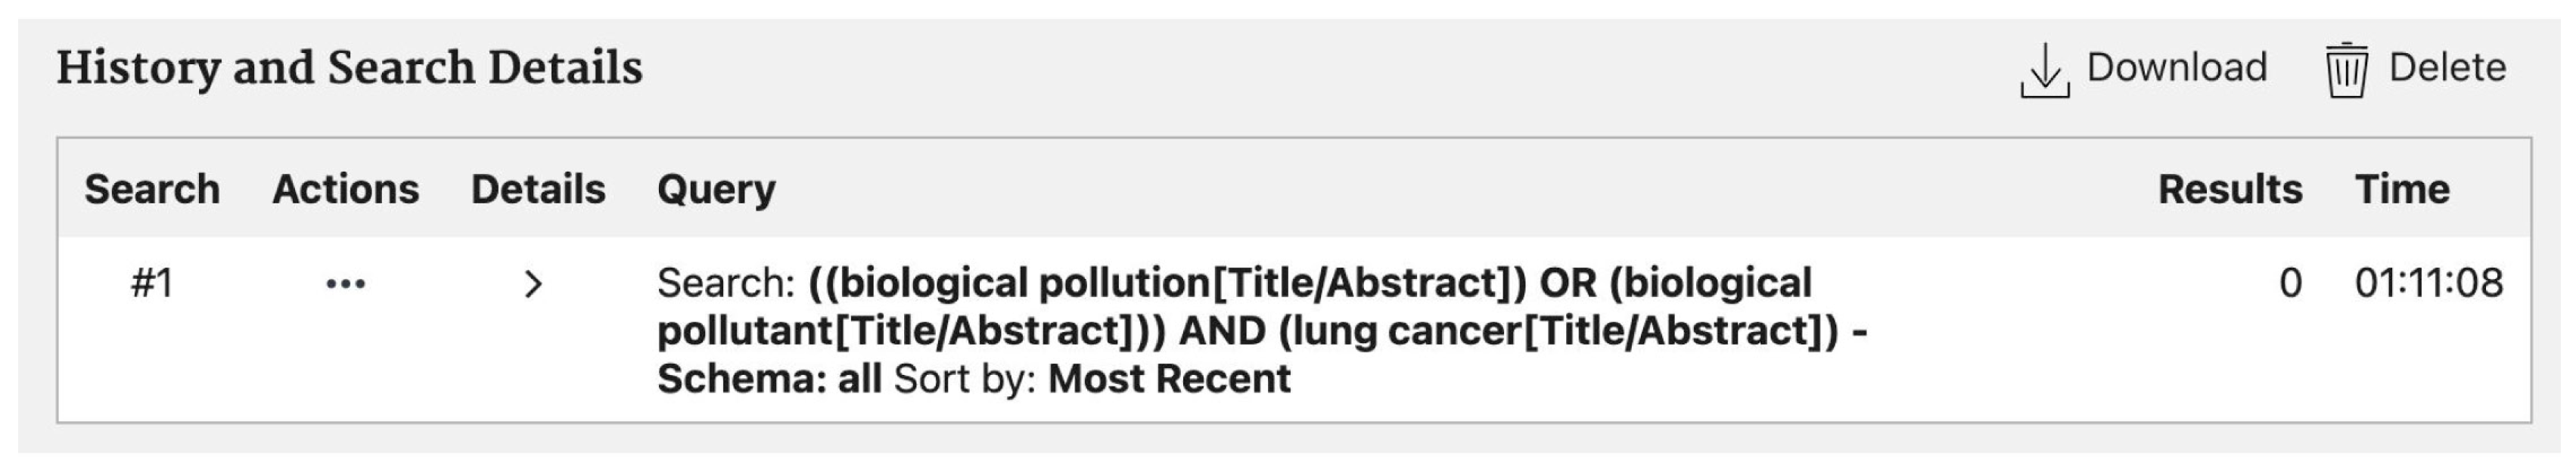Click the Schema: all text

click(769, 379)
